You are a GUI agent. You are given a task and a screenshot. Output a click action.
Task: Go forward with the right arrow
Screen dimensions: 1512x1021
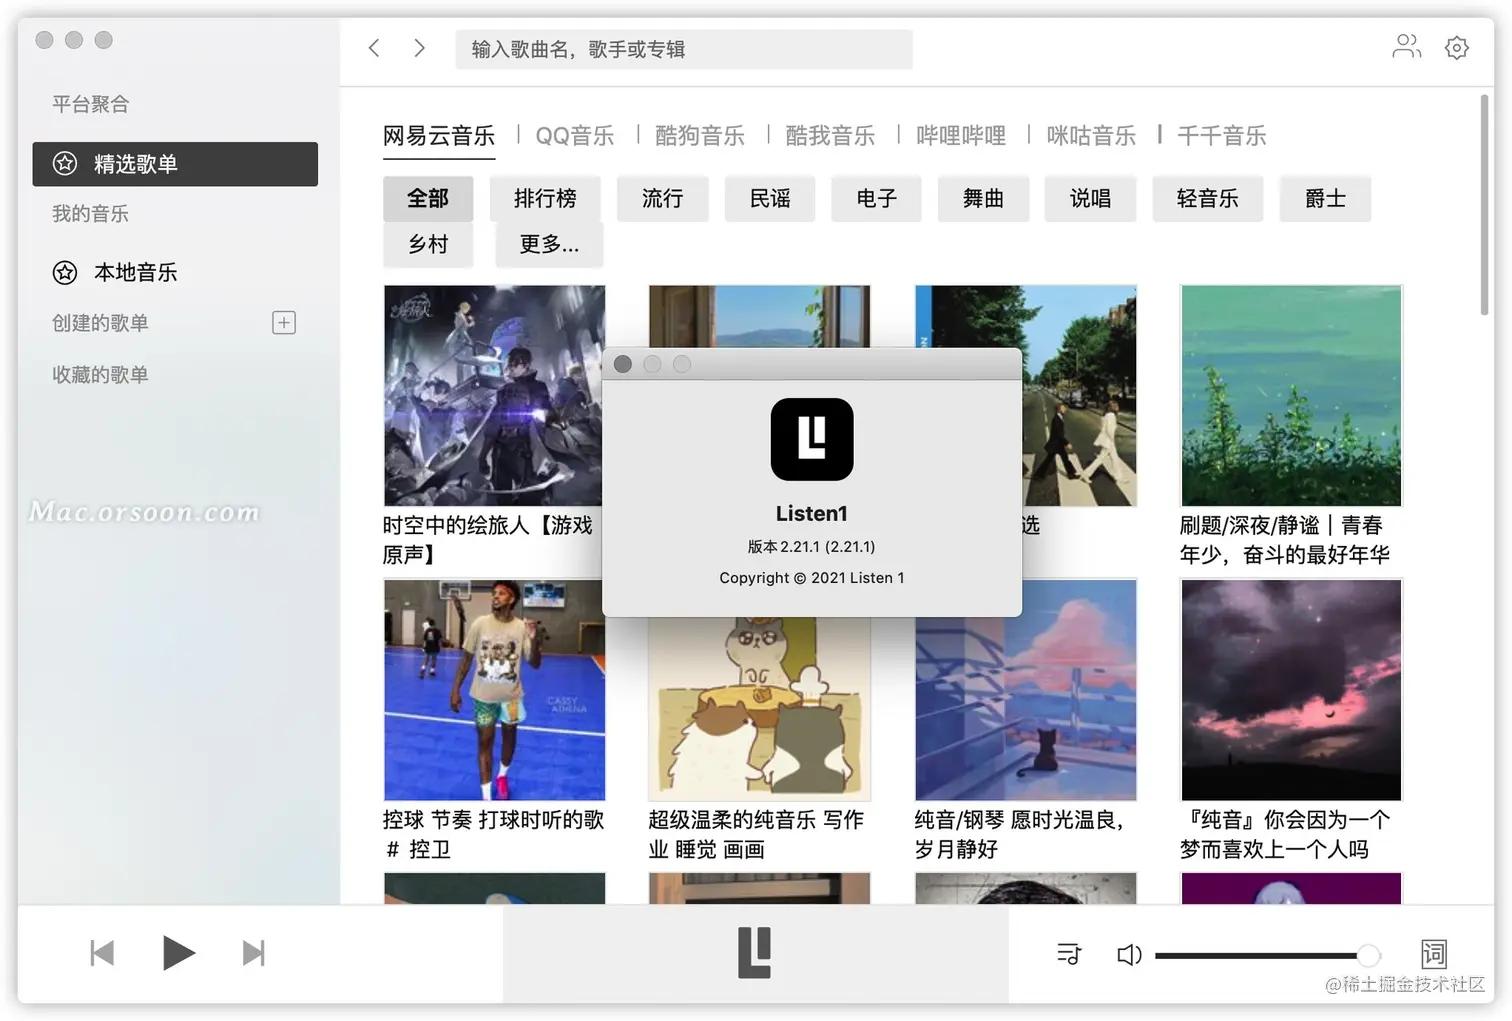click(419, 48)
